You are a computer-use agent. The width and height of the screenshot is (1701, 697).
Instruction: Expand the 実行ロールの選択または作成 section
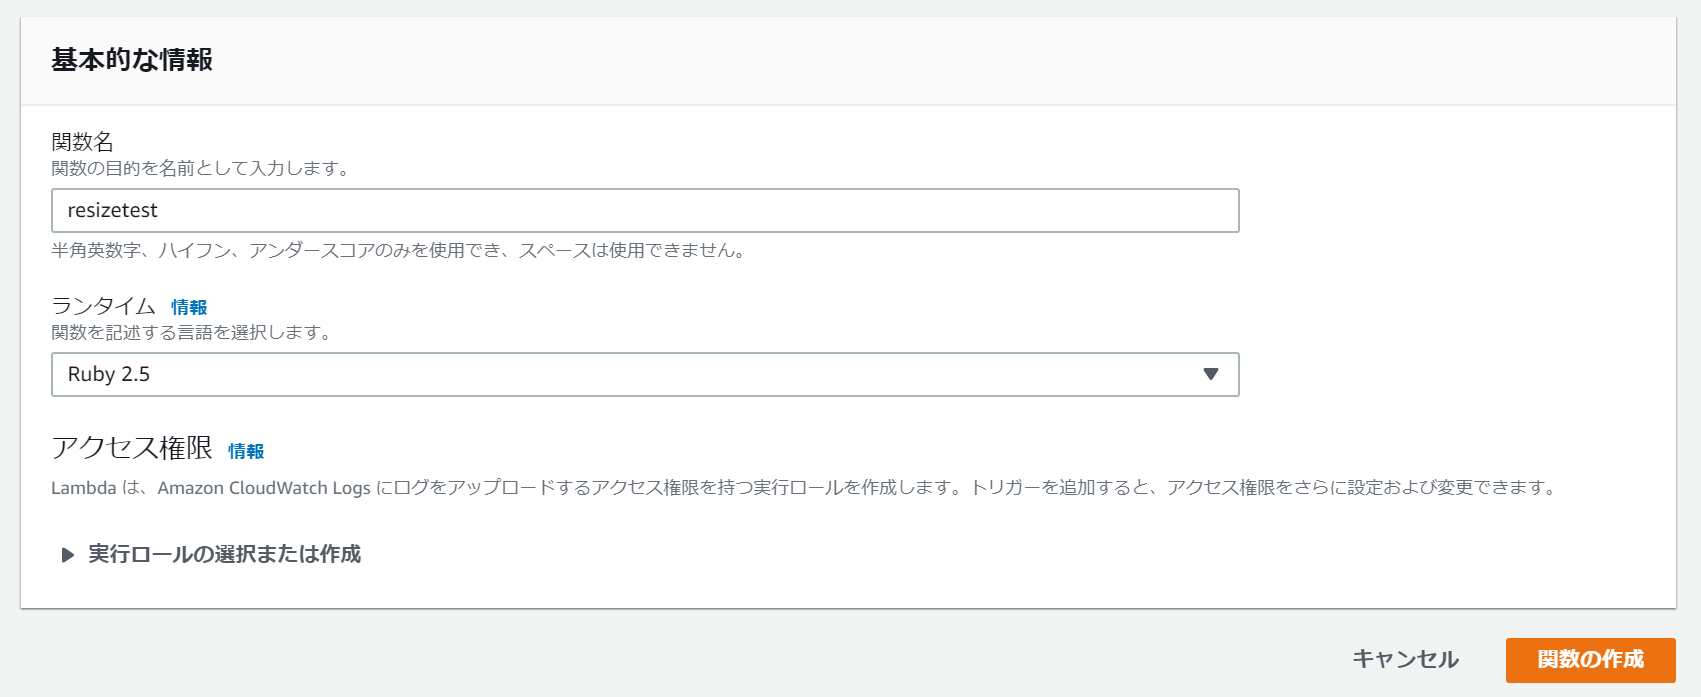(211, 554)
